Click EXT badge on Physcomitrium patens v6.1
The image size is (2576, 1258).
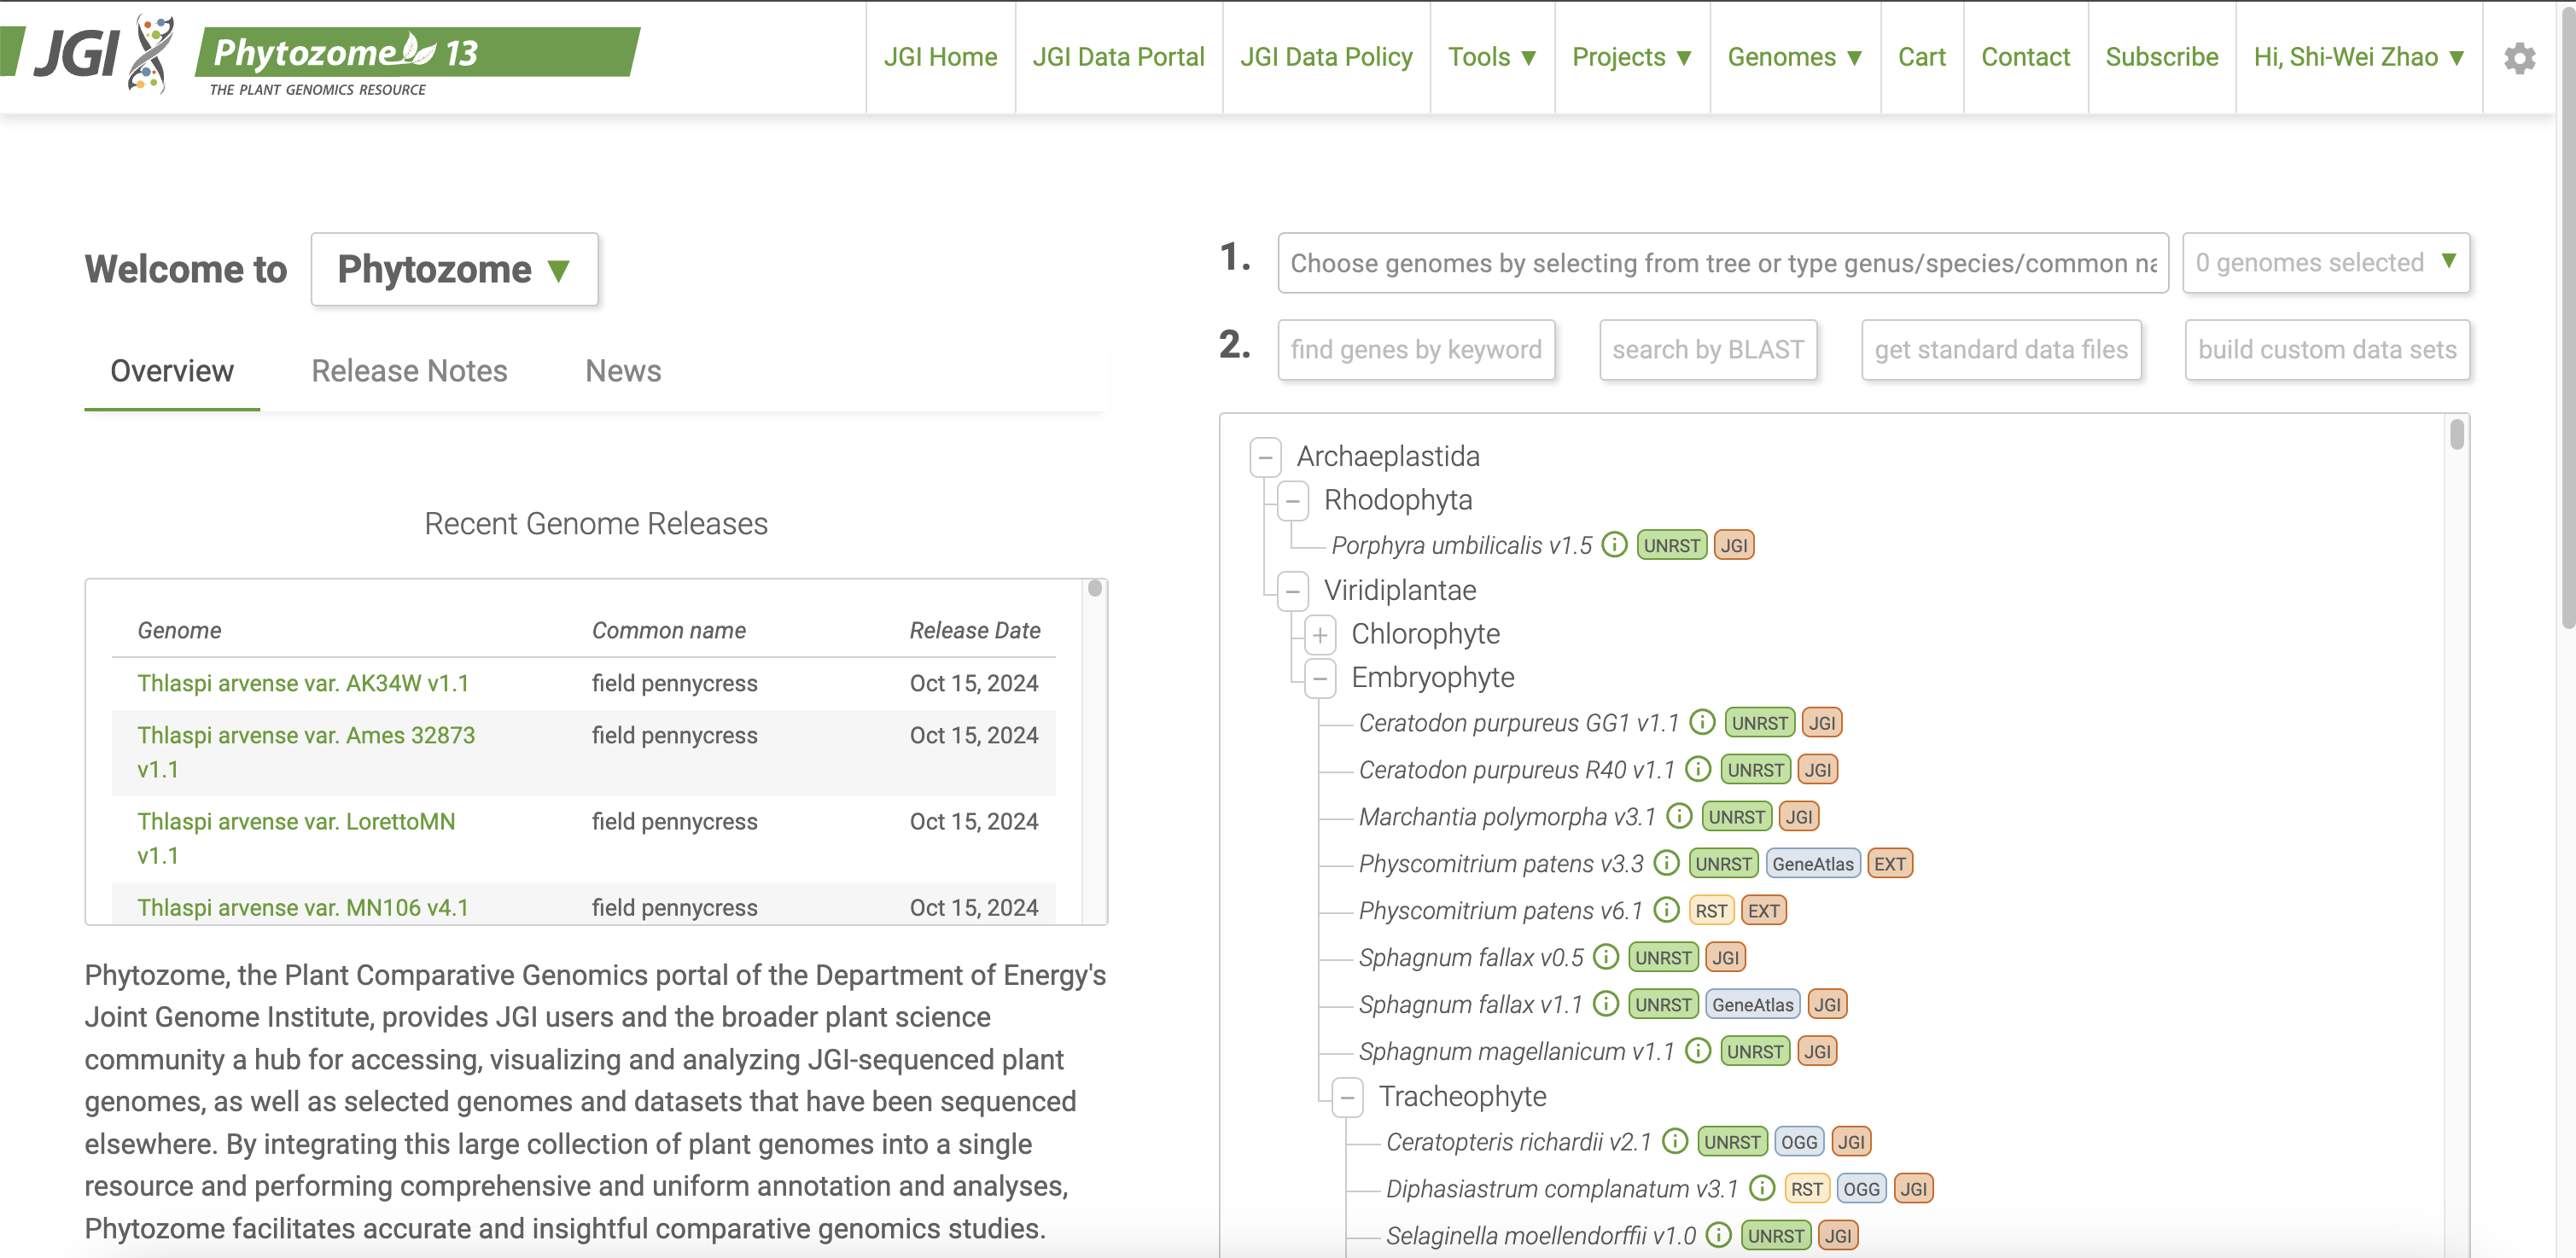pos(1763,911)
